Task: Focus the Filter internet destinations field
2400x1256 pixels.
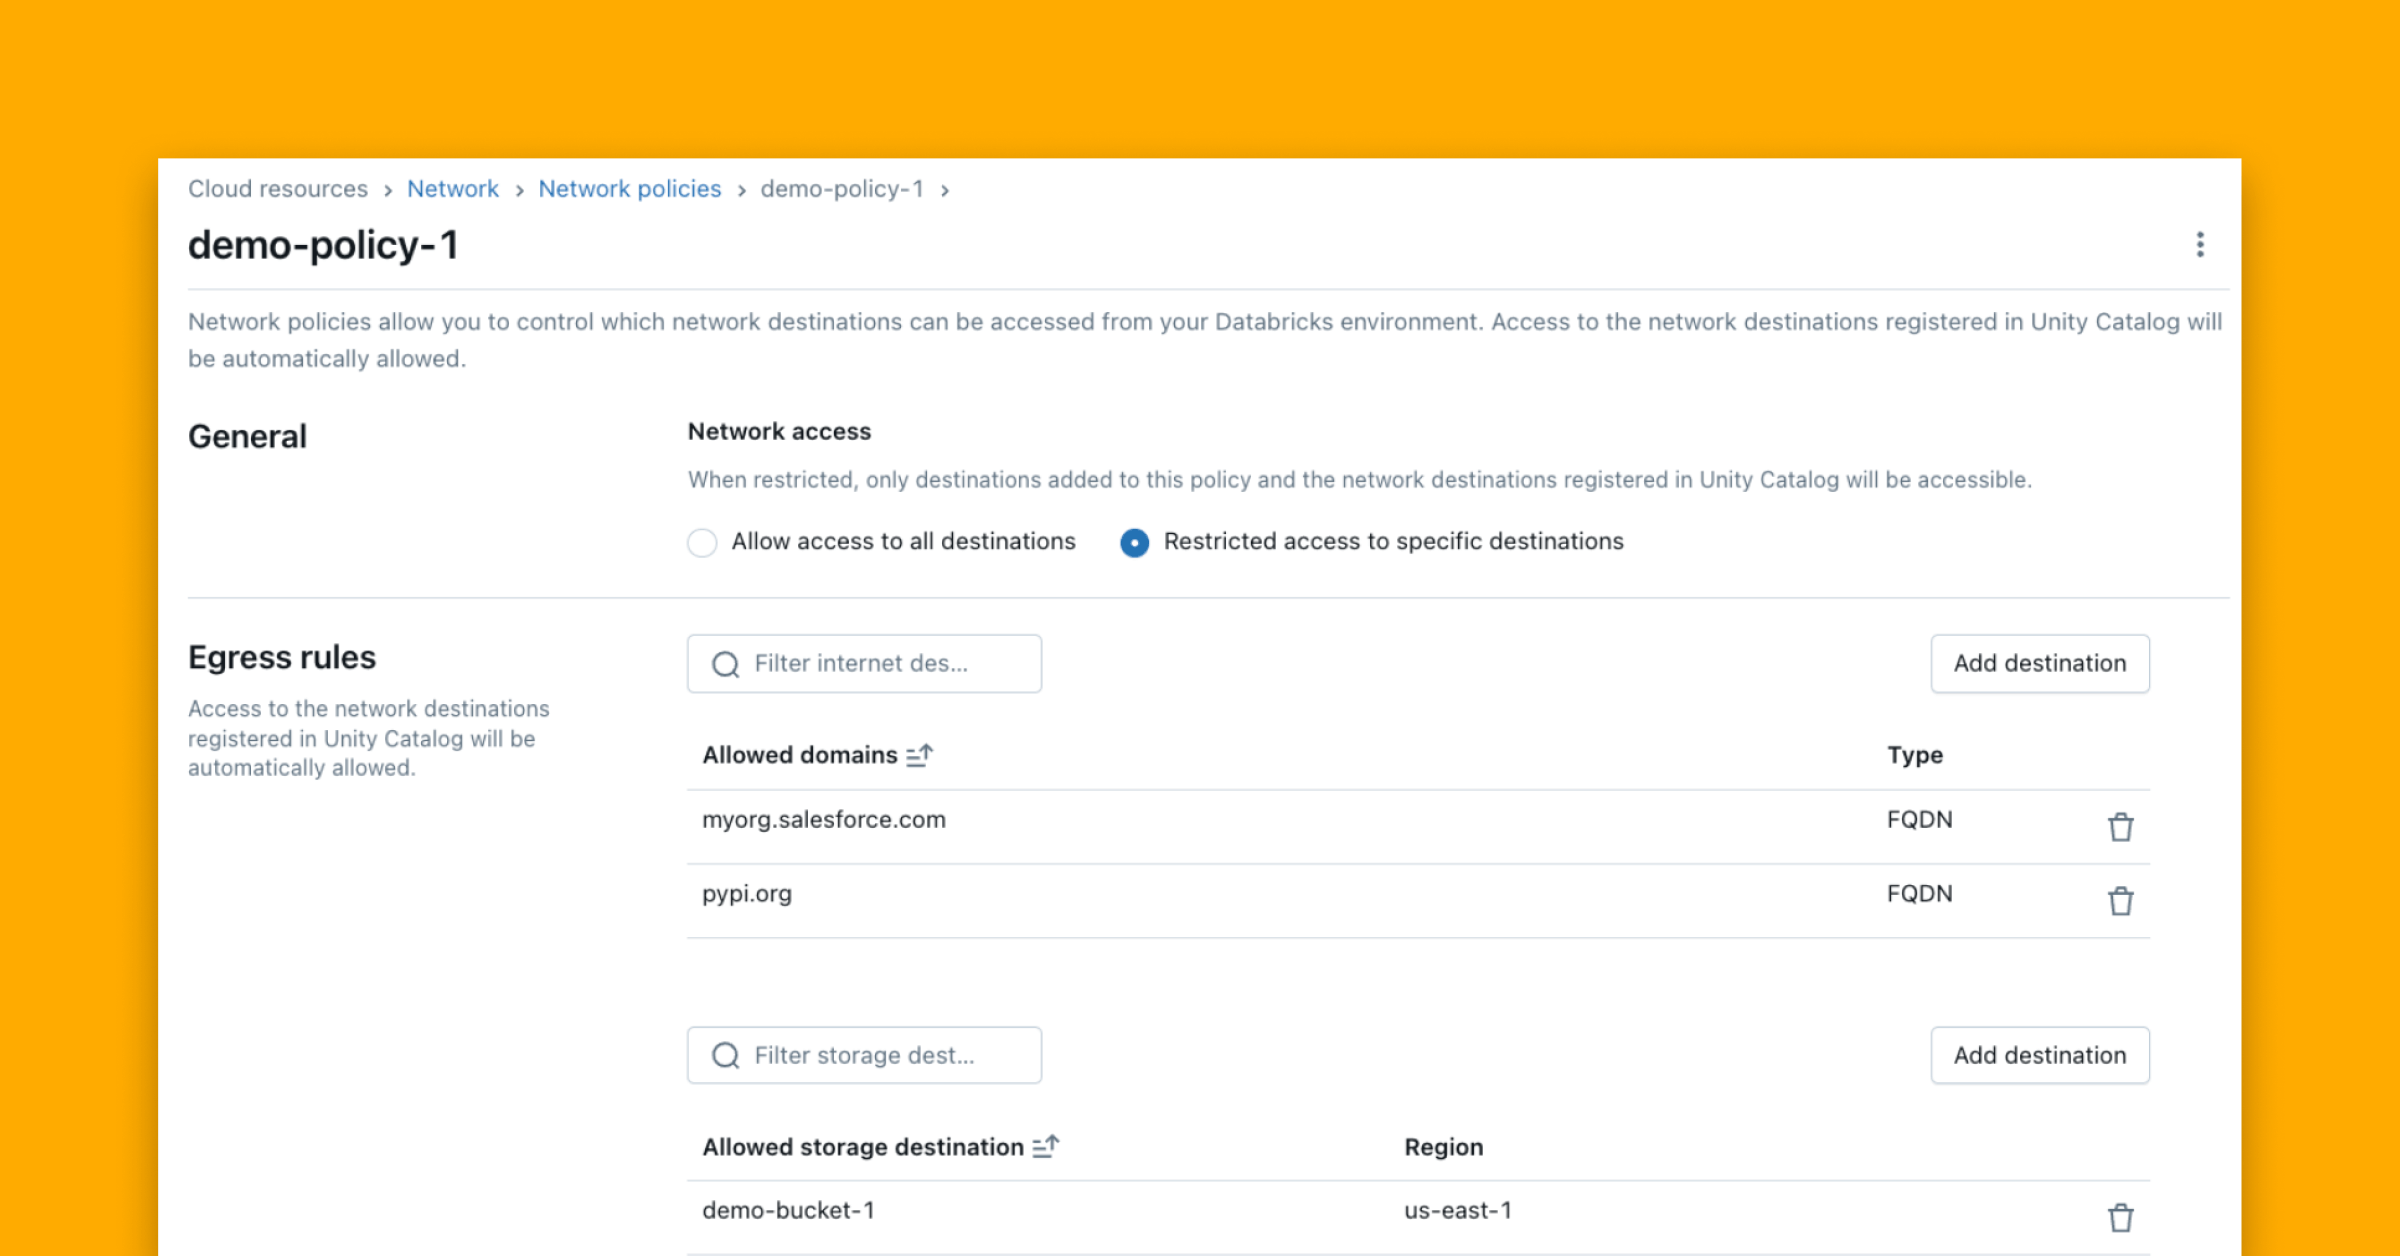Action: 880,664
